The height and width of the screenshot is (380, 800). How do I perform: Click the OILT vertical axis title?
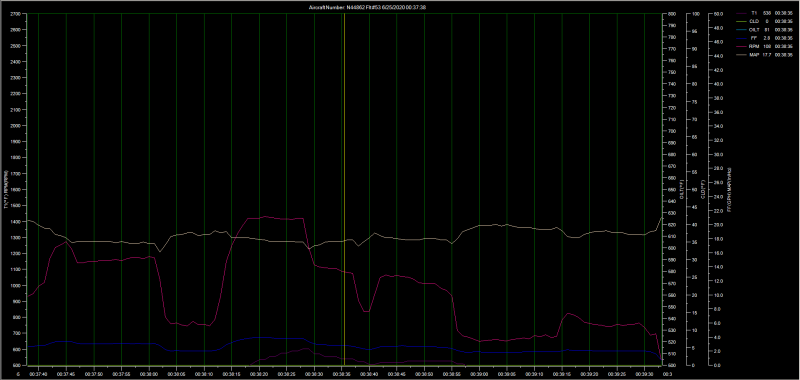coord(682,190)
